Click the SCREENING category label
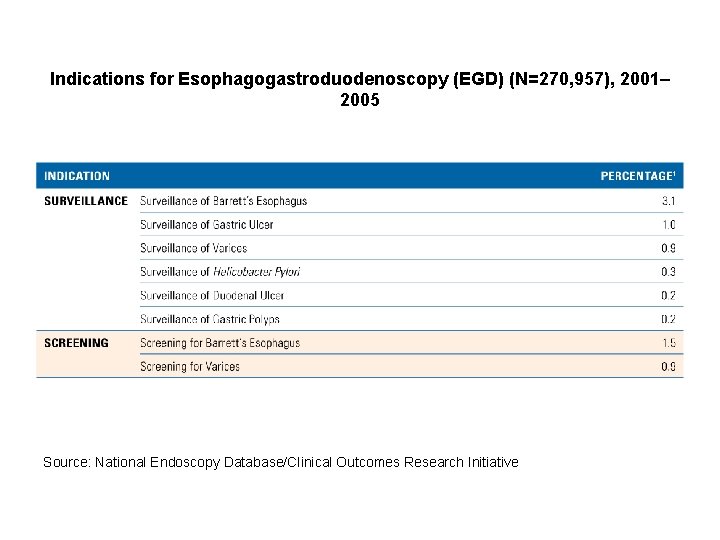Image resolution: width=720 pixels, height=540 pixels. tap(76, 343)
